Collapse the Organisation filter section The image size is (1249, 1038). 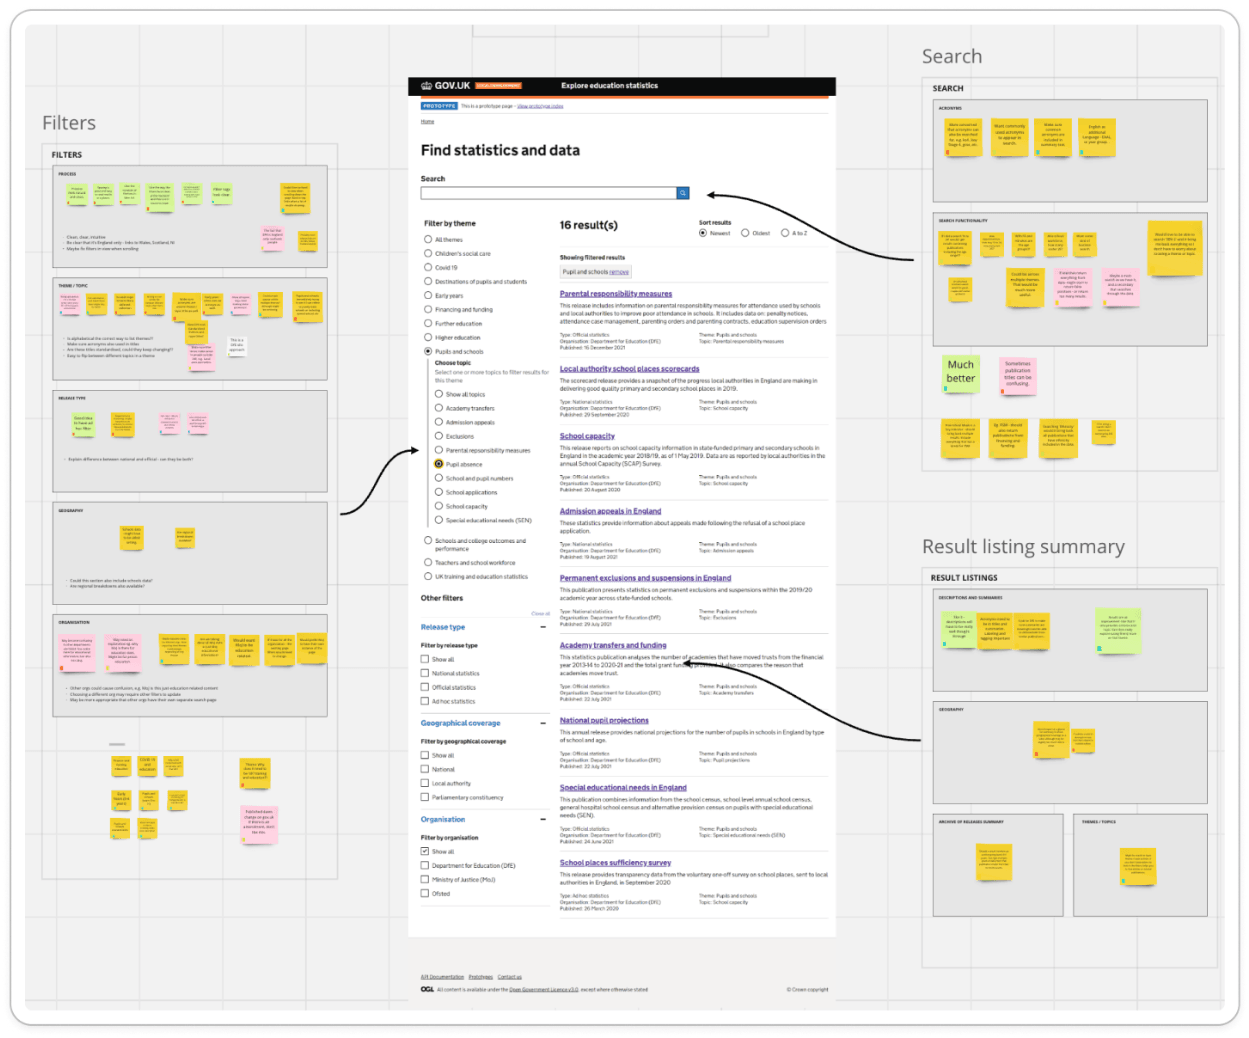coord(541,819)
